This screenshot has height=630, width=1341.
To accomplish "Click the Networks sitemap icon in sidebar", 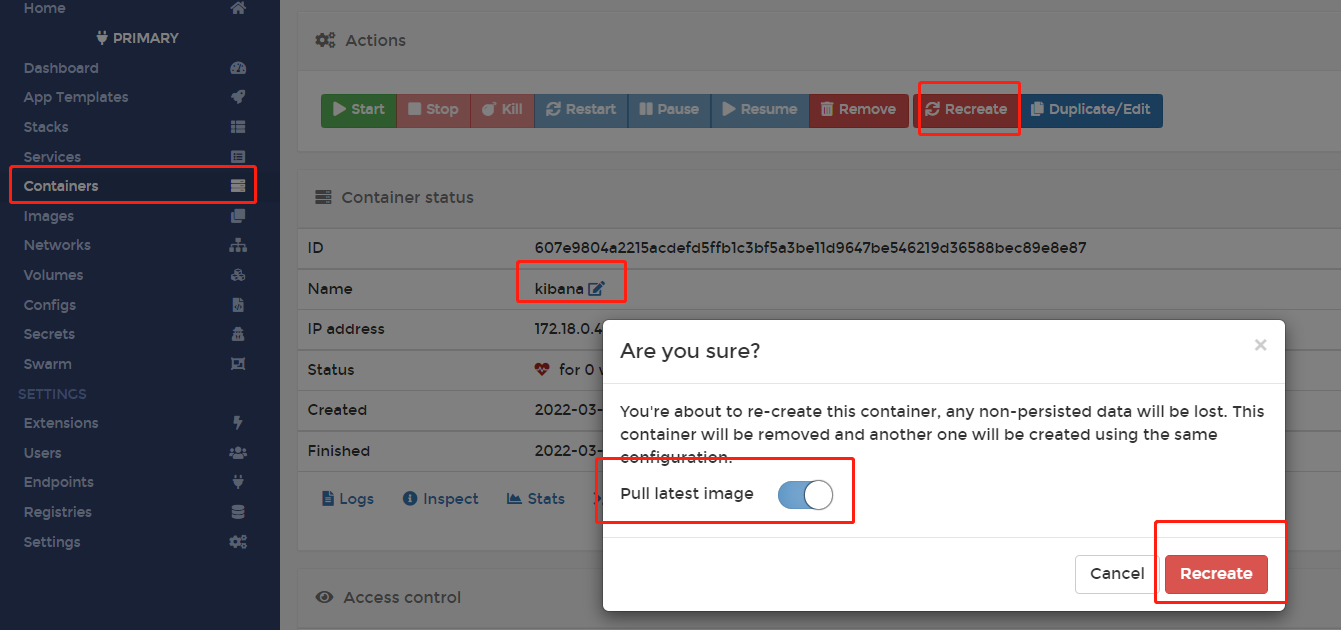I will 237,245.
